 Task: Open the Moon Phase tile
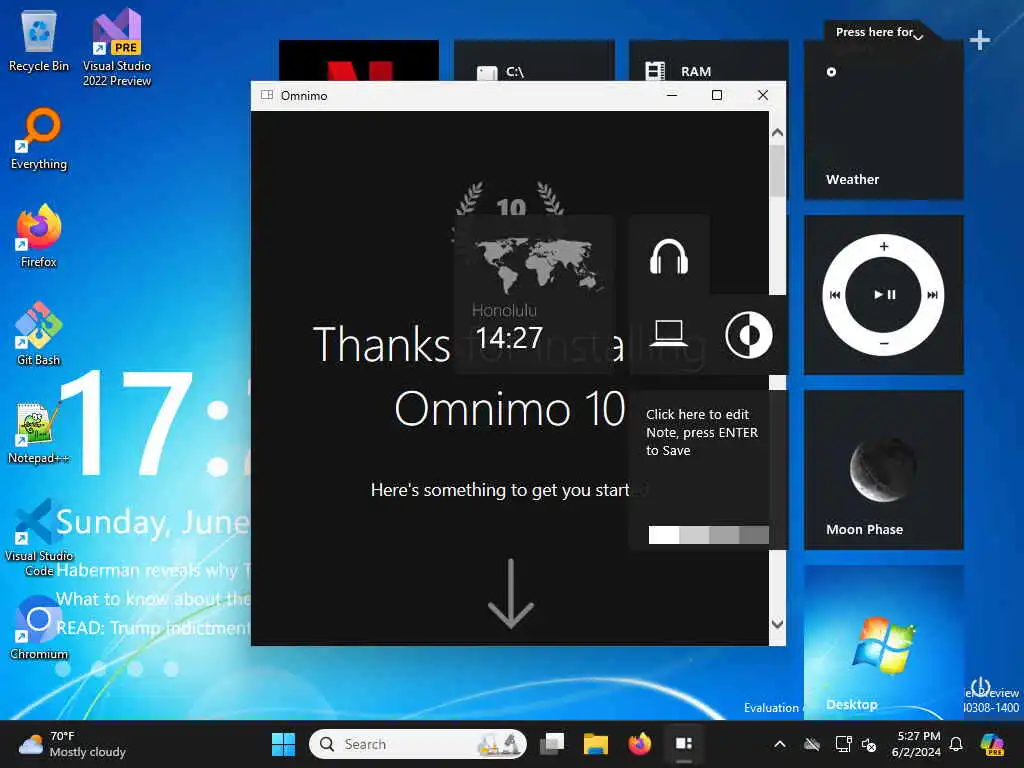coord(884,470)
